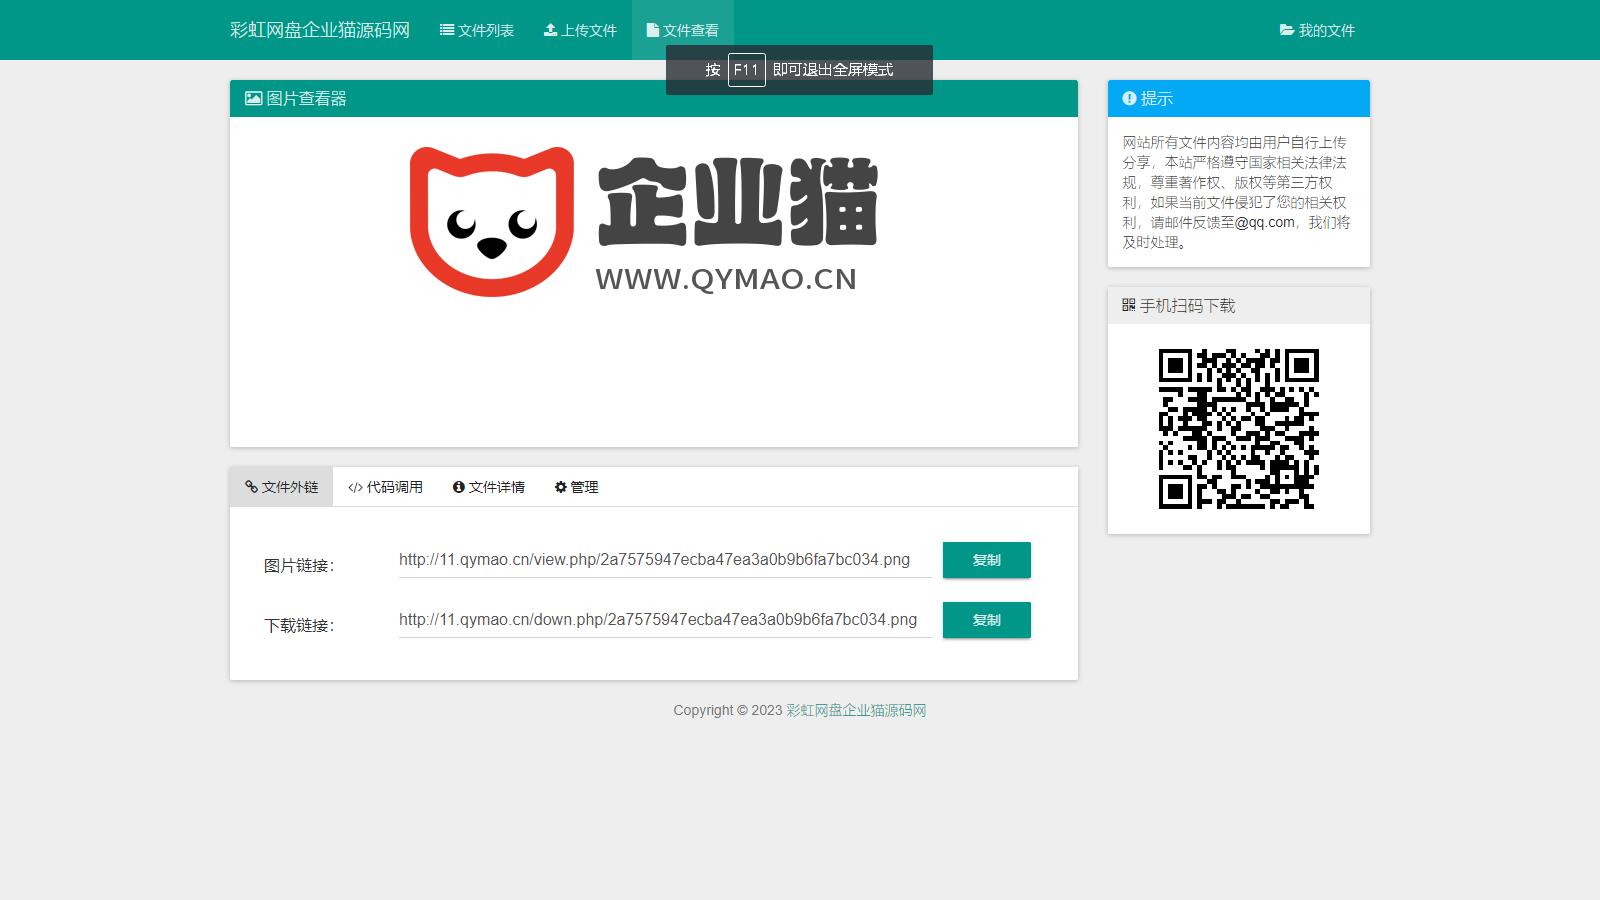Open the 管理 tab

pos(577,487)
